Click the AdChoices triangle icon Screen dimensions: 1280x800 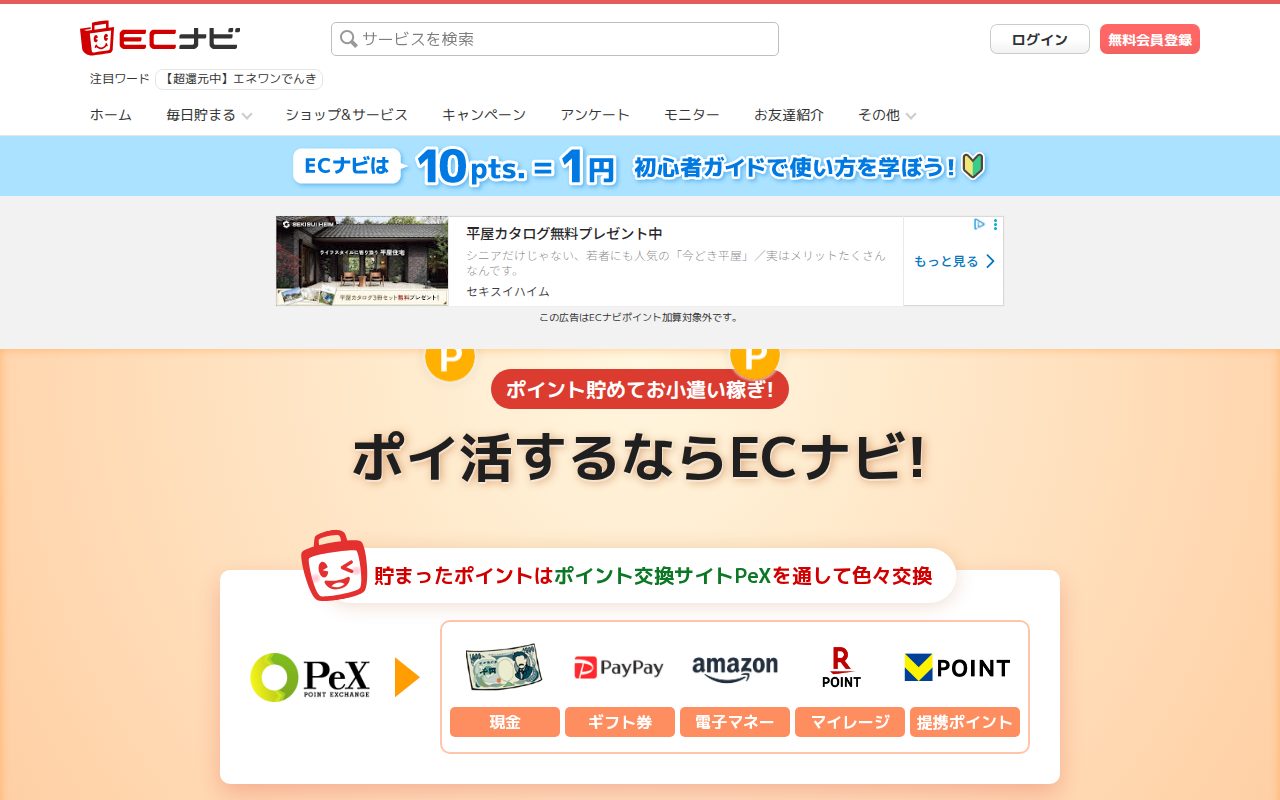click(980, 225)
